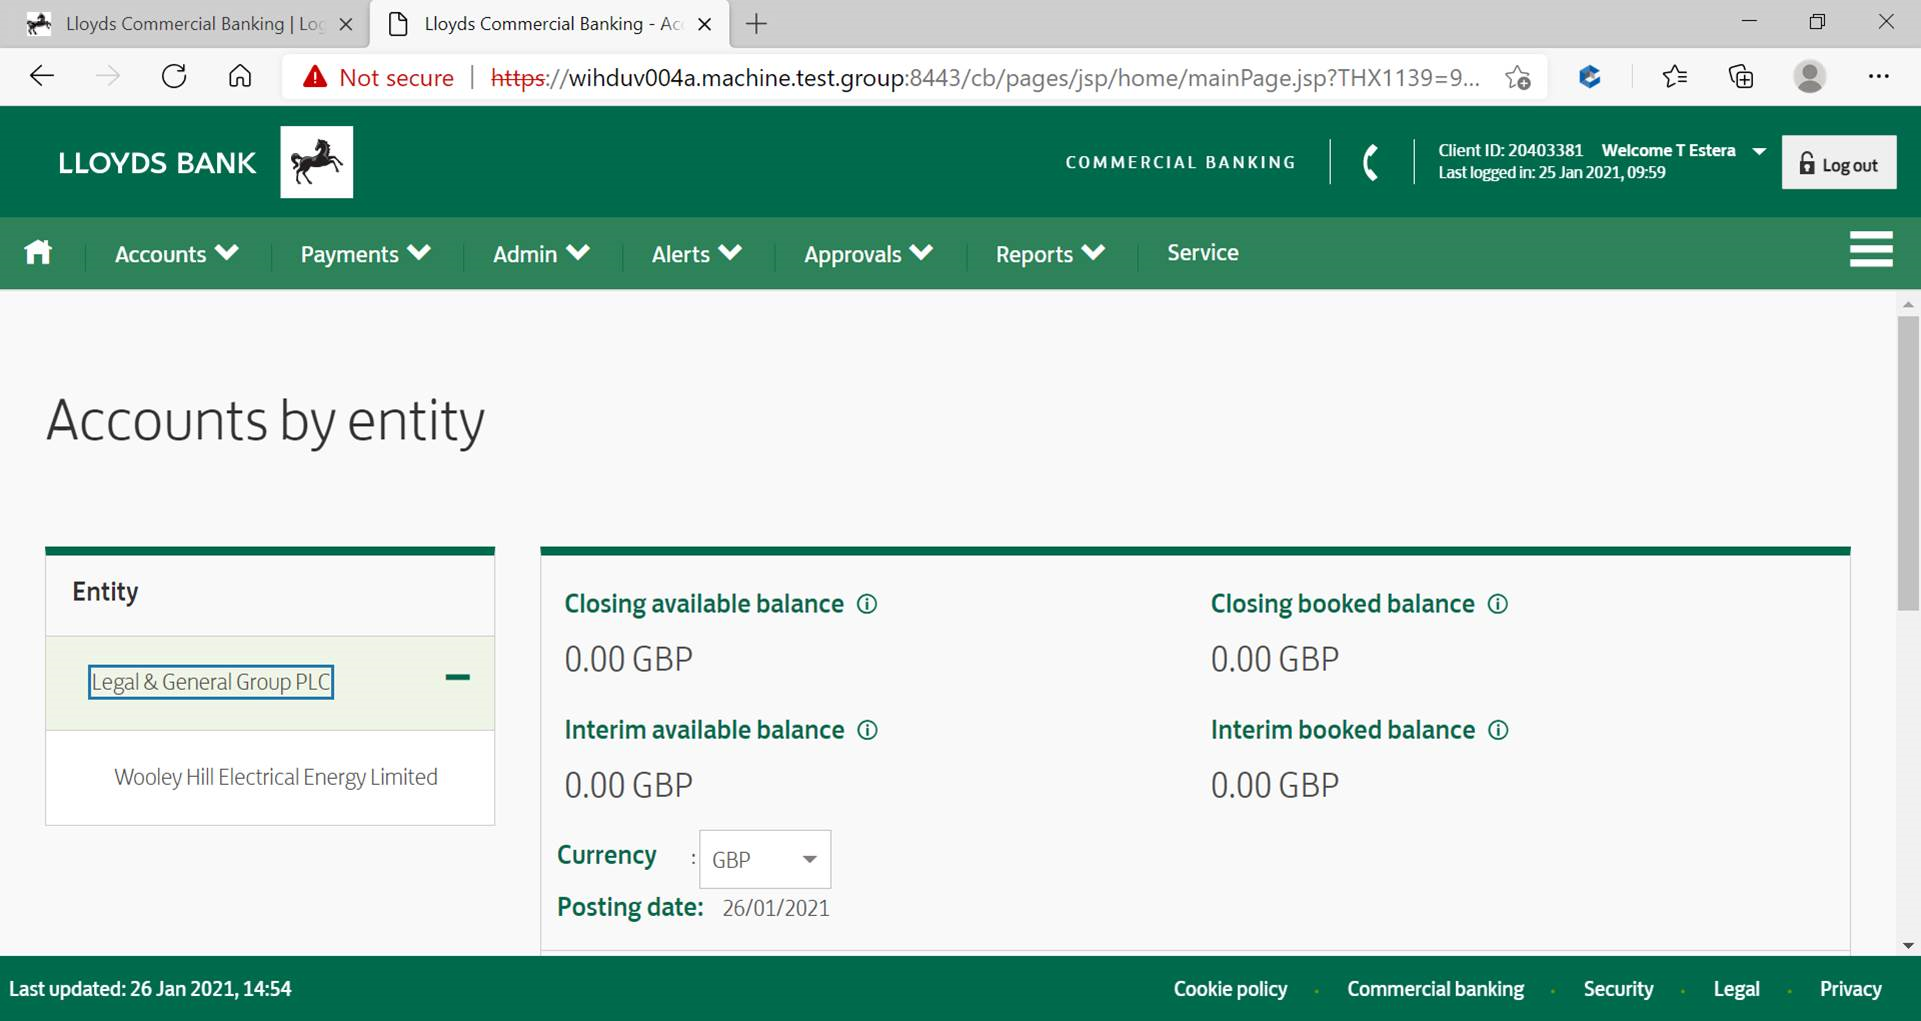This screenshot has height=1021, width=1921.
Task: Open the Privacy footer link
Action: tap(1850, 989)
